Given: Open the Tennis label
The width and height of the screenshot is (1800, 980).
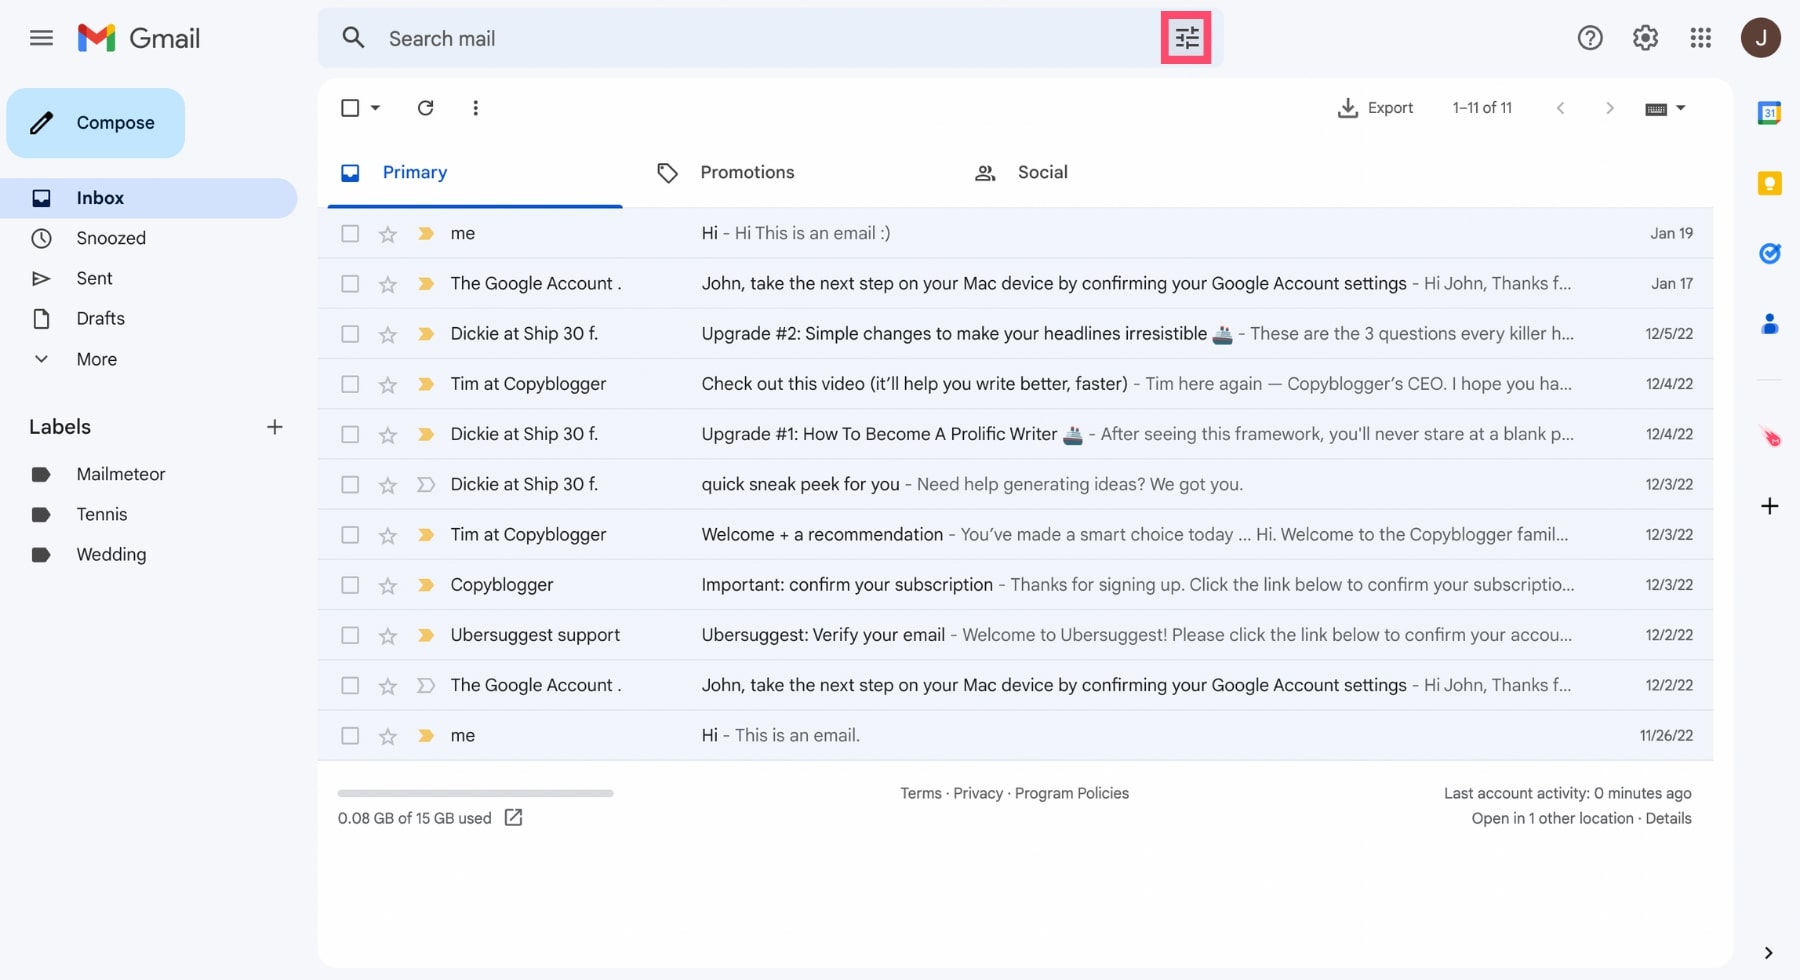Looking at the screenshot, I should point(102,514).
